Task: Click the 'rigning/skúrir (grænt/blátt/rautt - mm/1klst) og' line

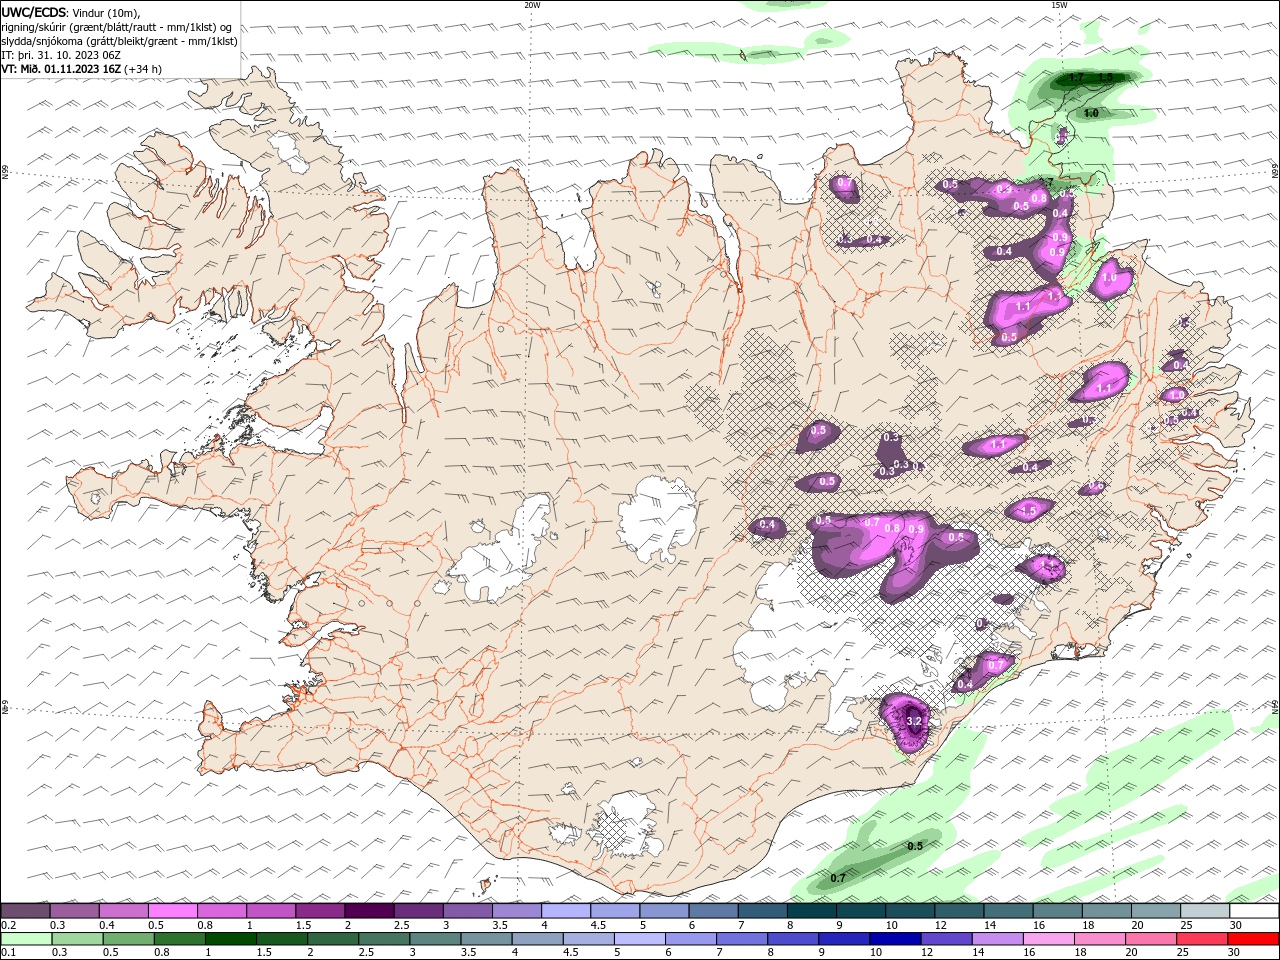Action: click(x=117, y=27)
